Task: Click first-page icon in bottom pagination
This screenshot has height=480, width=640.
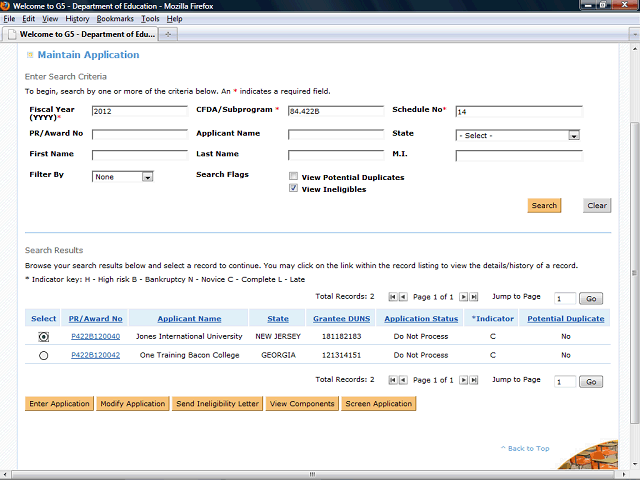Action: 392,381
